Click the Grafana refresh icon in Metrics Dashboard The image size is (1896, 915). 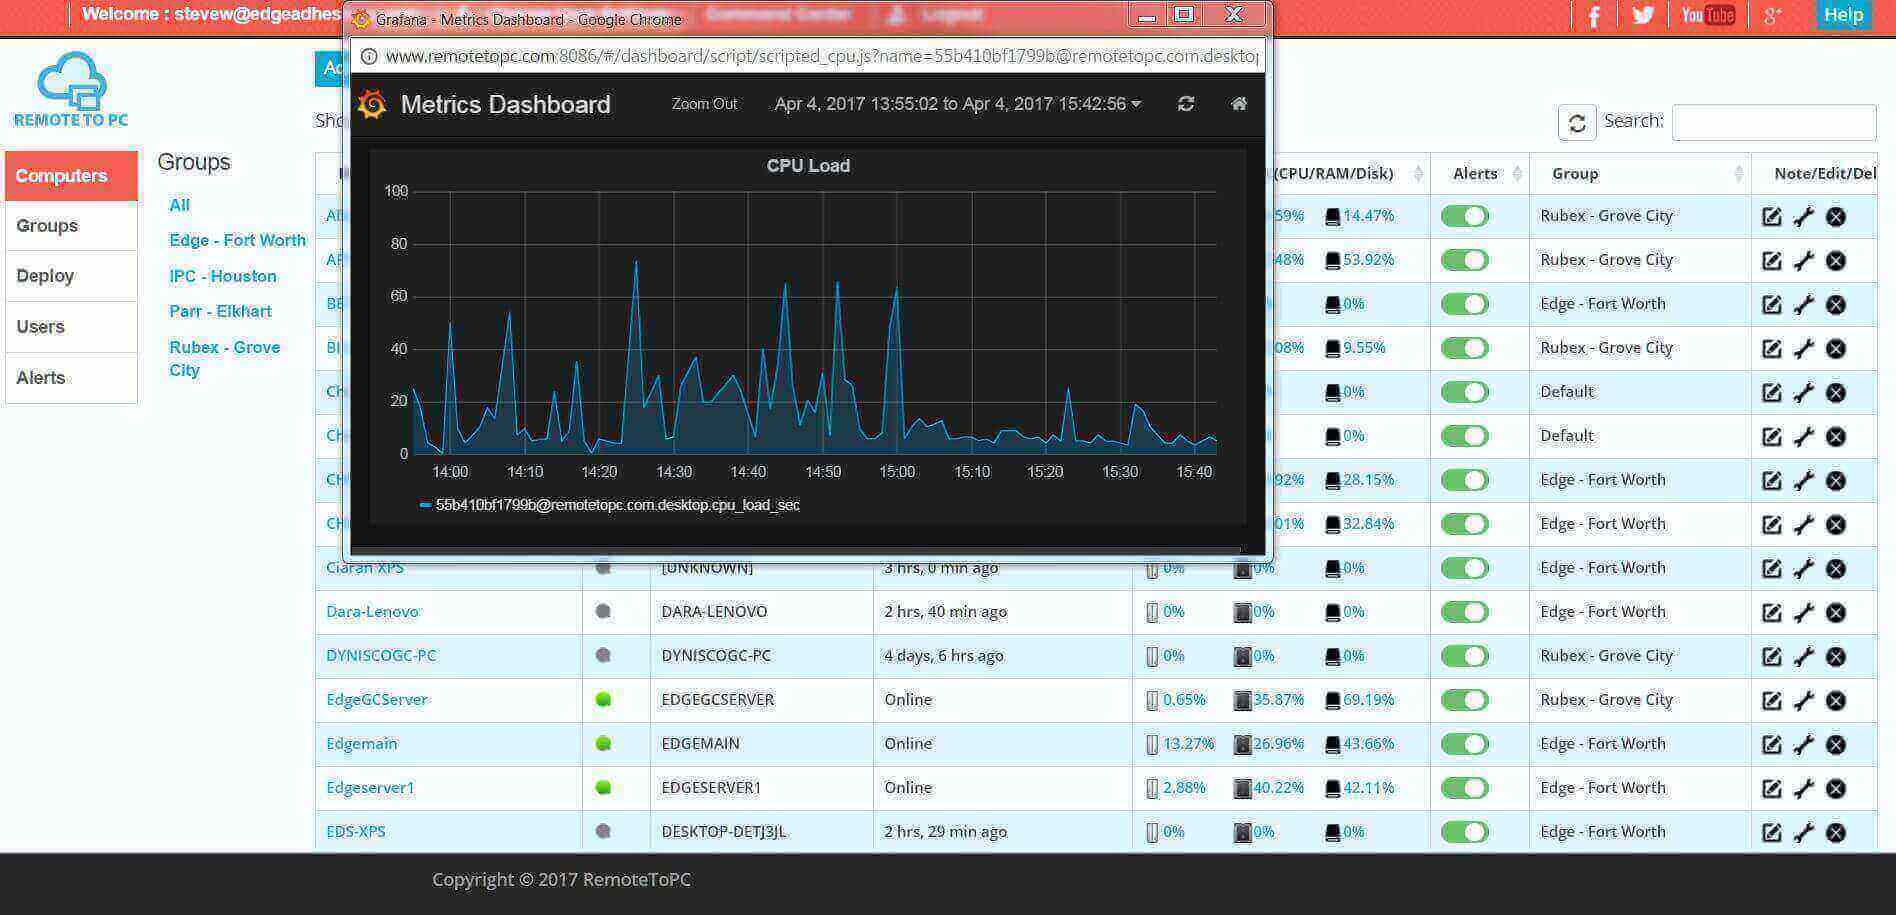1186,104
